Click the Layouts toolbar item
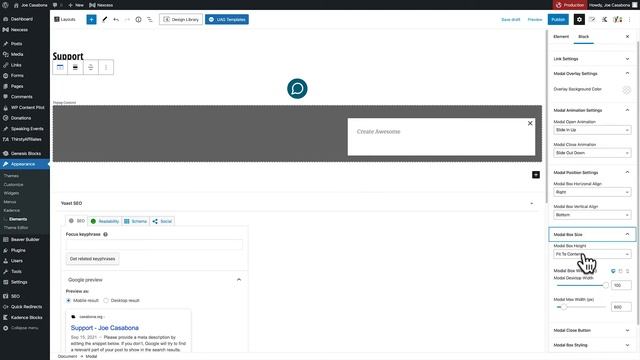Viewport: 640px width, 360px height. (65, 19)
